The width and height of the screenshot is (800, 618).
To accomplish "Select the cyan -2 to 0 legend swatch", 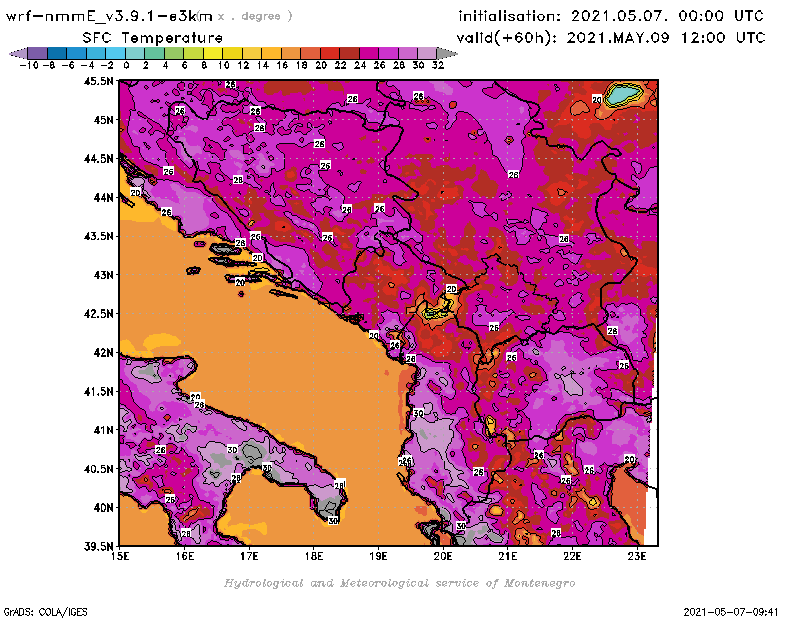I will 117,53.
